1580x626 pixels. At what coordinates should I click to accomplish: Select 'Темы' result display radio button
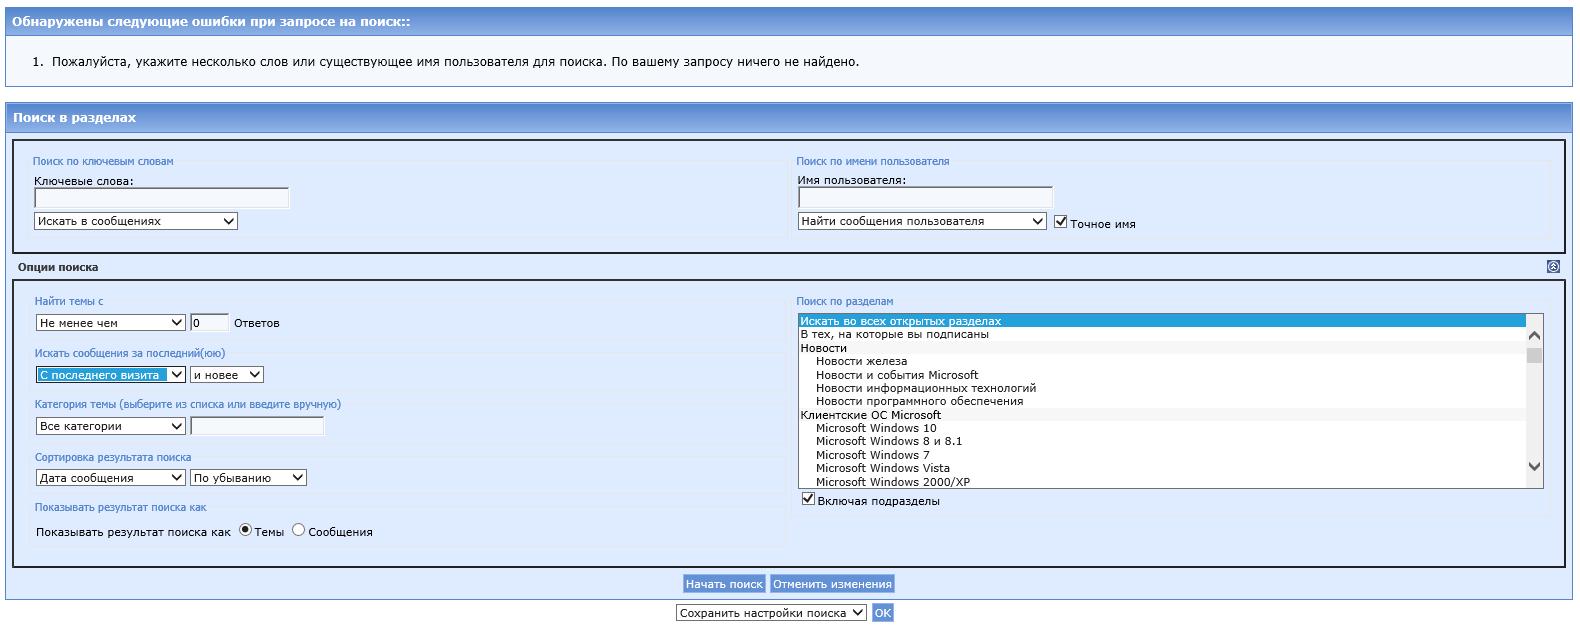click(245, 530)
